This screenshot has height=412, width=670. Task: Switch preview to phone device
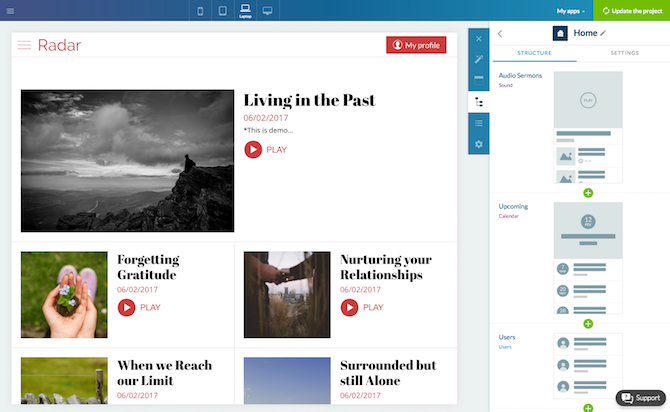click(201, 12)
